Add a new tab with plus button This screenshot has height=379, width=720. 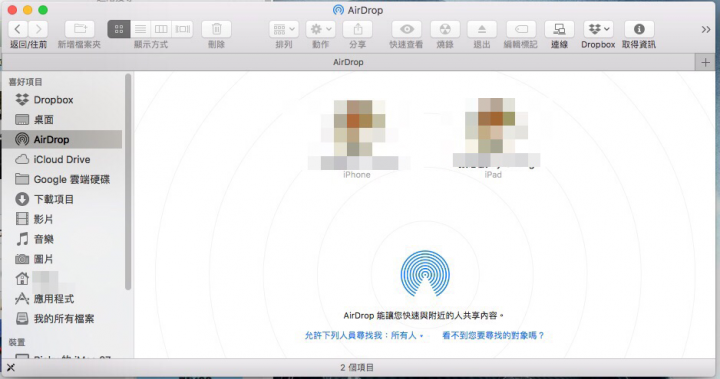click(x=706, y=62)
